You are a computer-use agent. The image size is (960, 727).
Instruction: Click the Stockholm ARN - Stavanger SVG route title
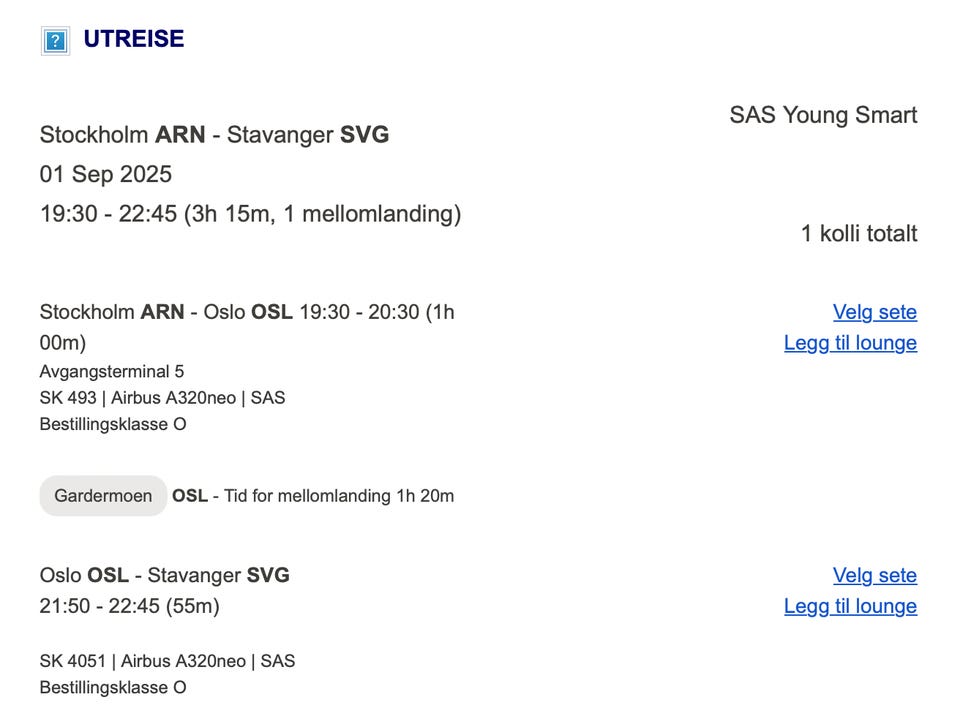click(x=214, y=134)
